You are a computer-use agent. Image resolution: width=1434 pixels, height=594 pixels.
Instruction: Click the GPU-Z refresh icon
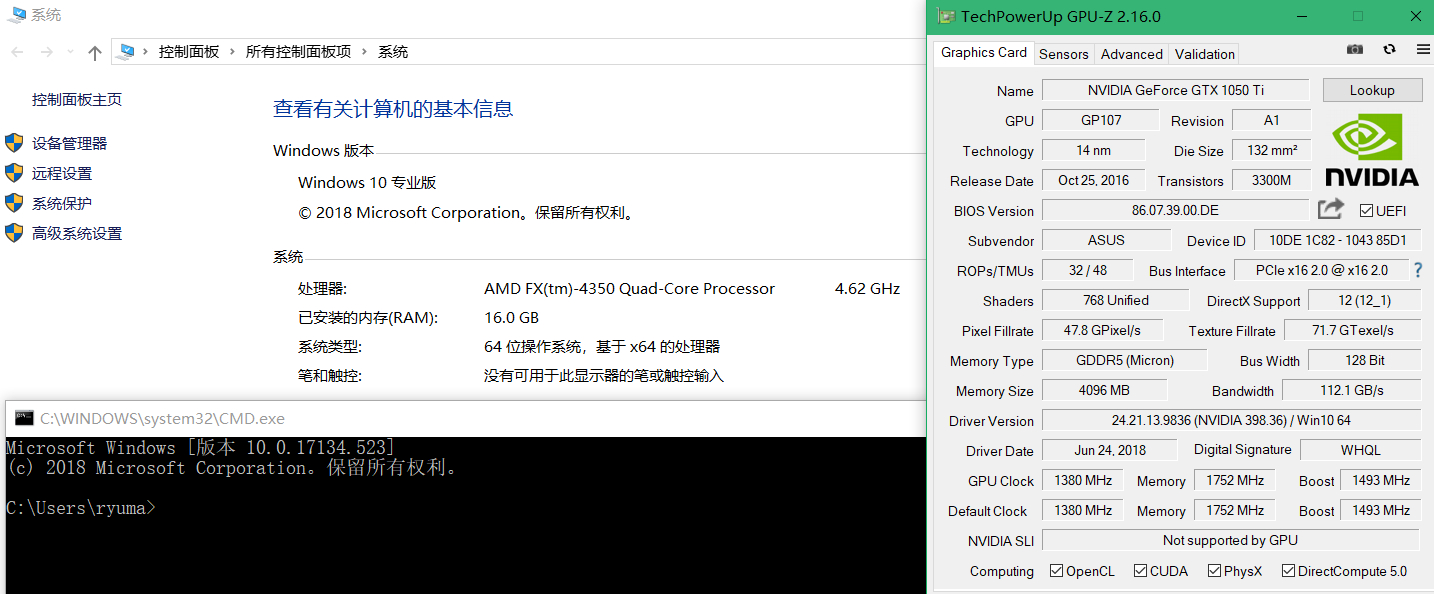(x=1389, y=50)
